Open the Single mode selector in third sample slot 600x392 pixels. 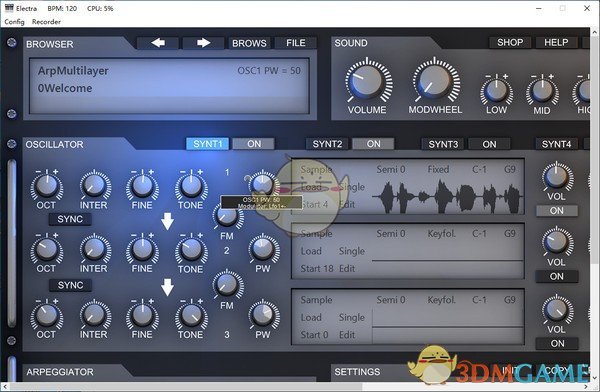coord(352,317)
